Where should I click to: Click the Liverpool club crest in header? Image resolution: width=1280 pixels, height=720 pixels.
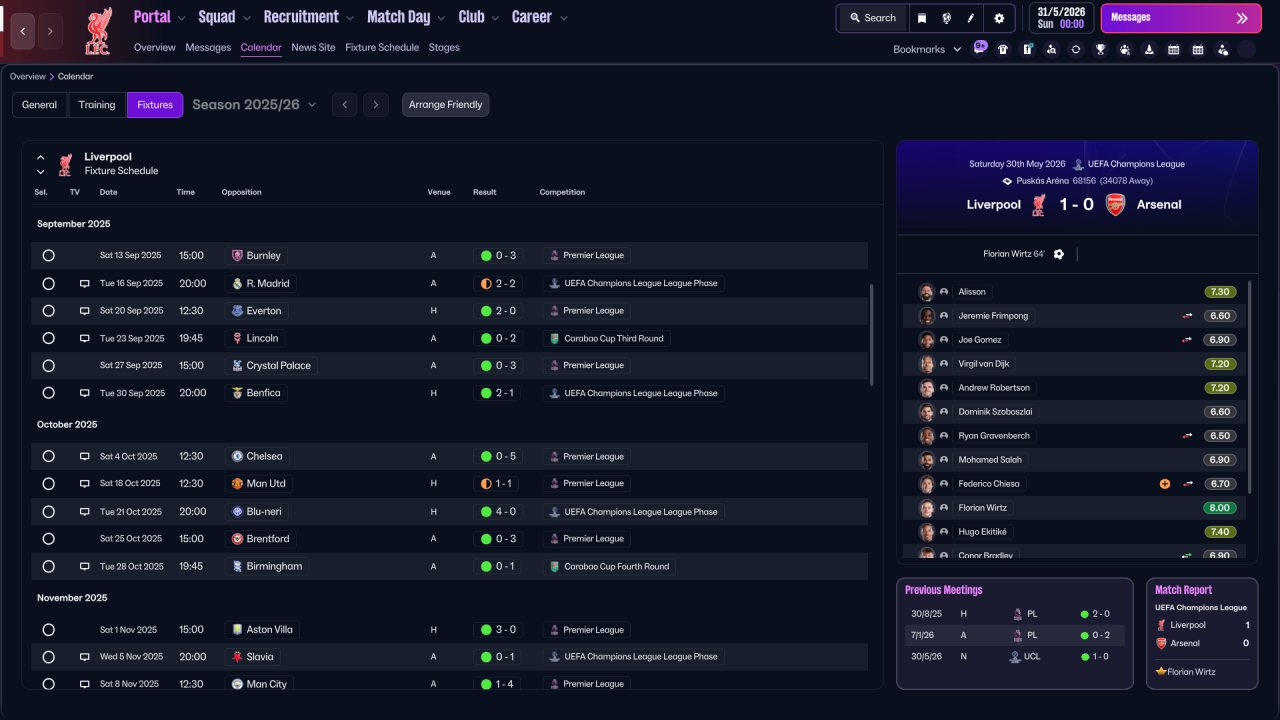coord(98,31)
